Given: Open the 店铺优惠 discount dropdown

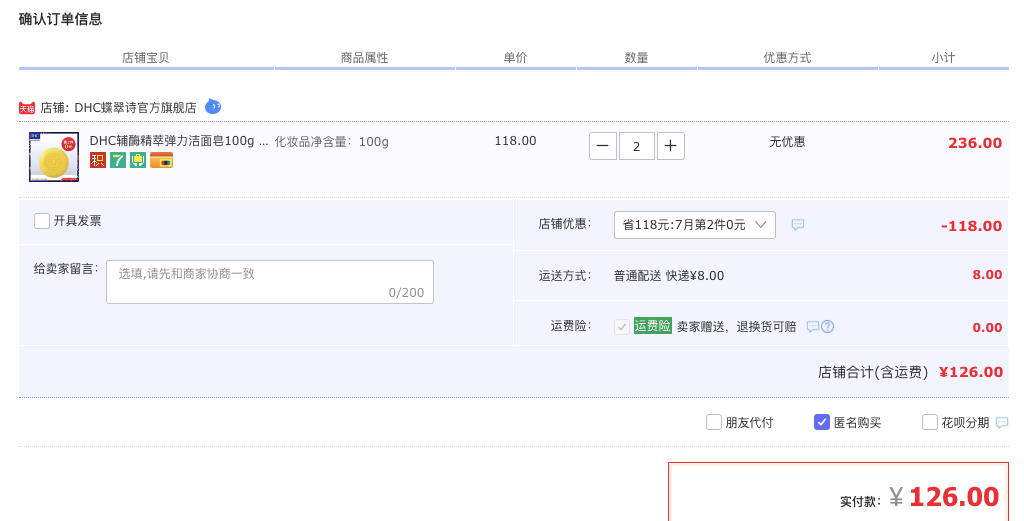Looking at the screenshot, I should tap(695, 225).
